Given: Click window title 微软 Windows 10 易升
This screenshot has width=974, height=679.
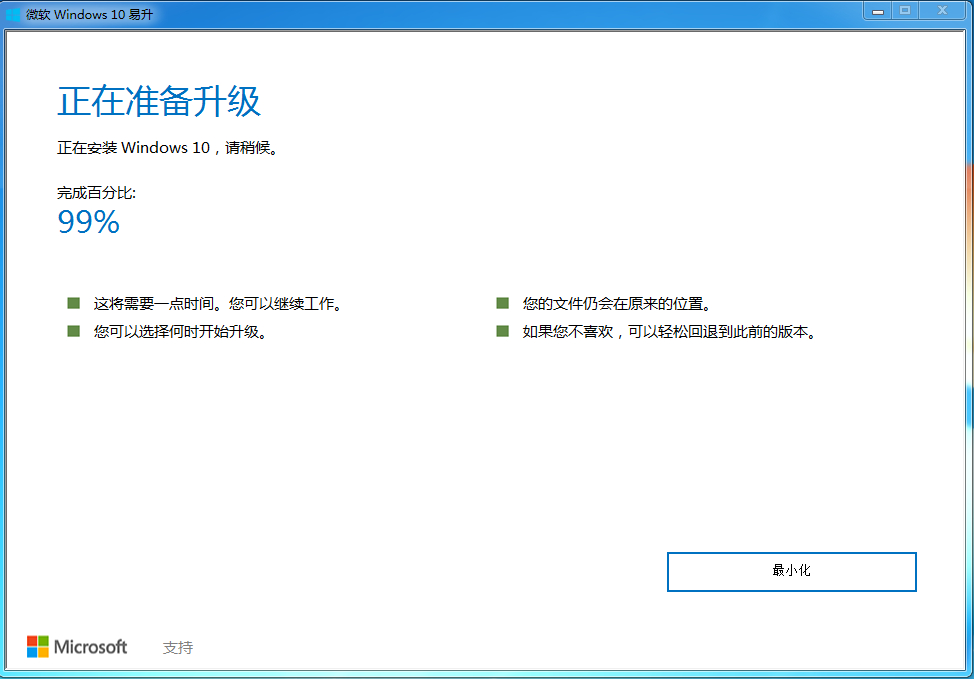Looking at the screenshot, I should [89, 14].
